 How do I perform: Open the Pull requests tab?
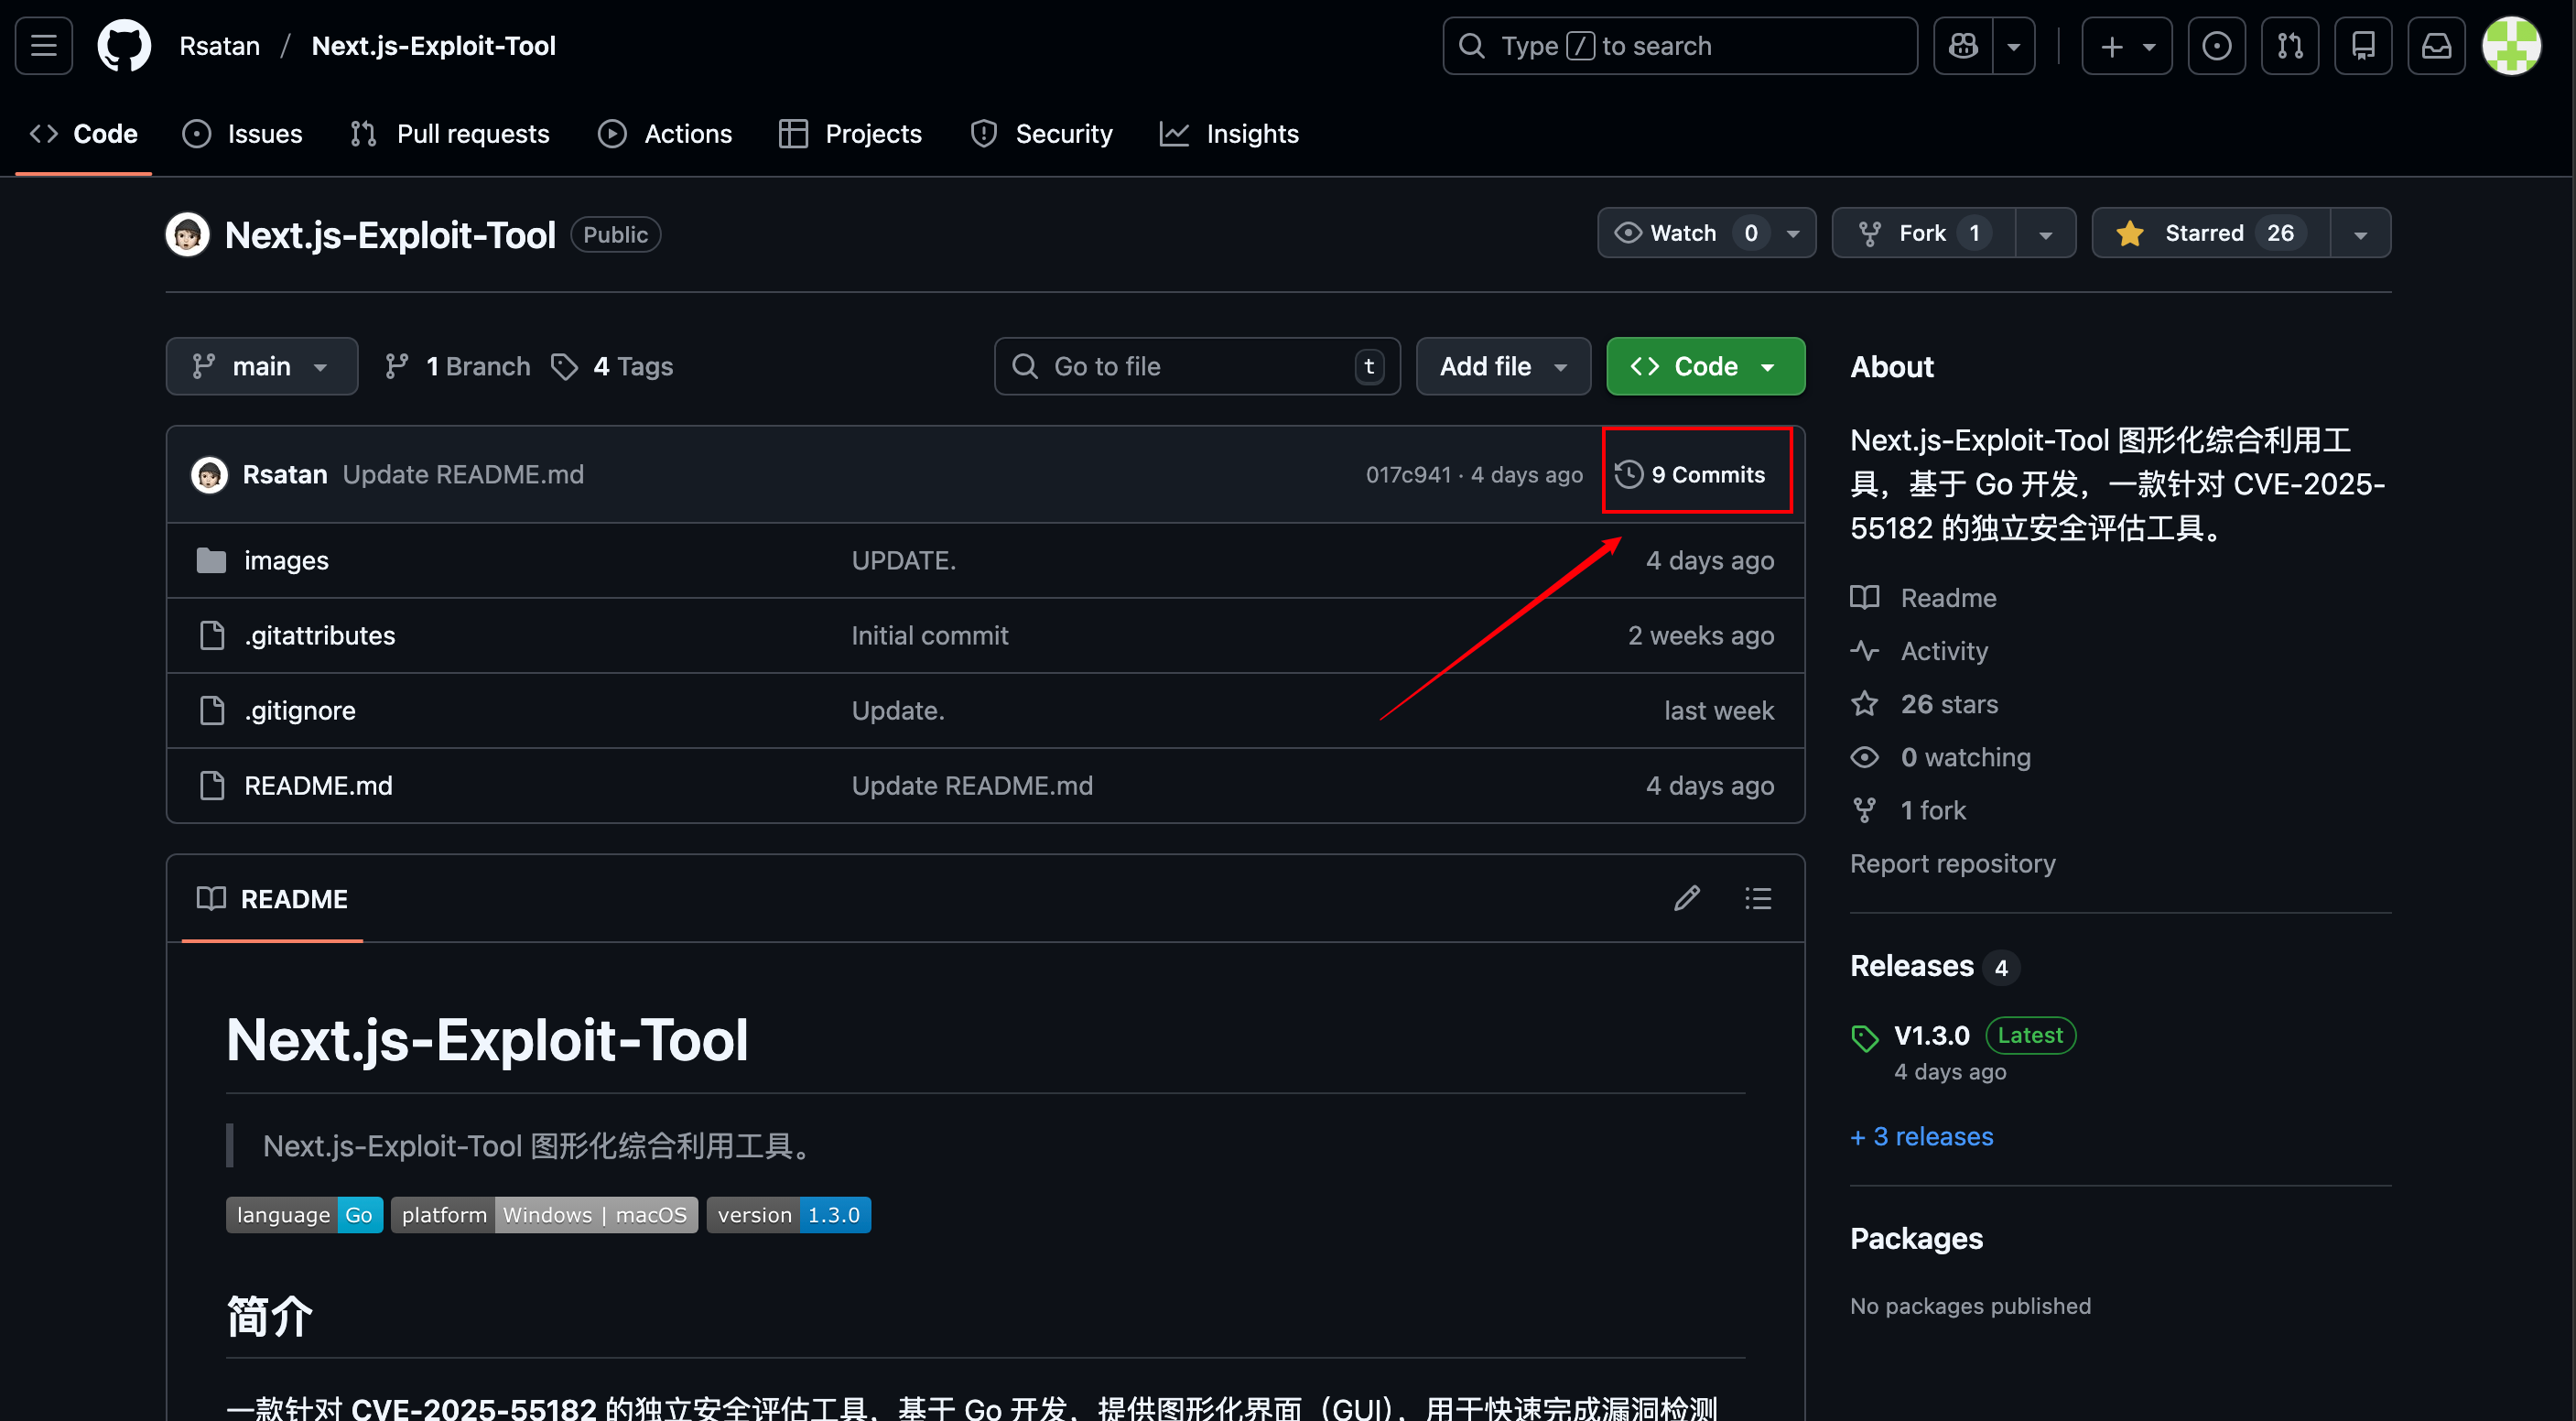click(x=450, y=134)
